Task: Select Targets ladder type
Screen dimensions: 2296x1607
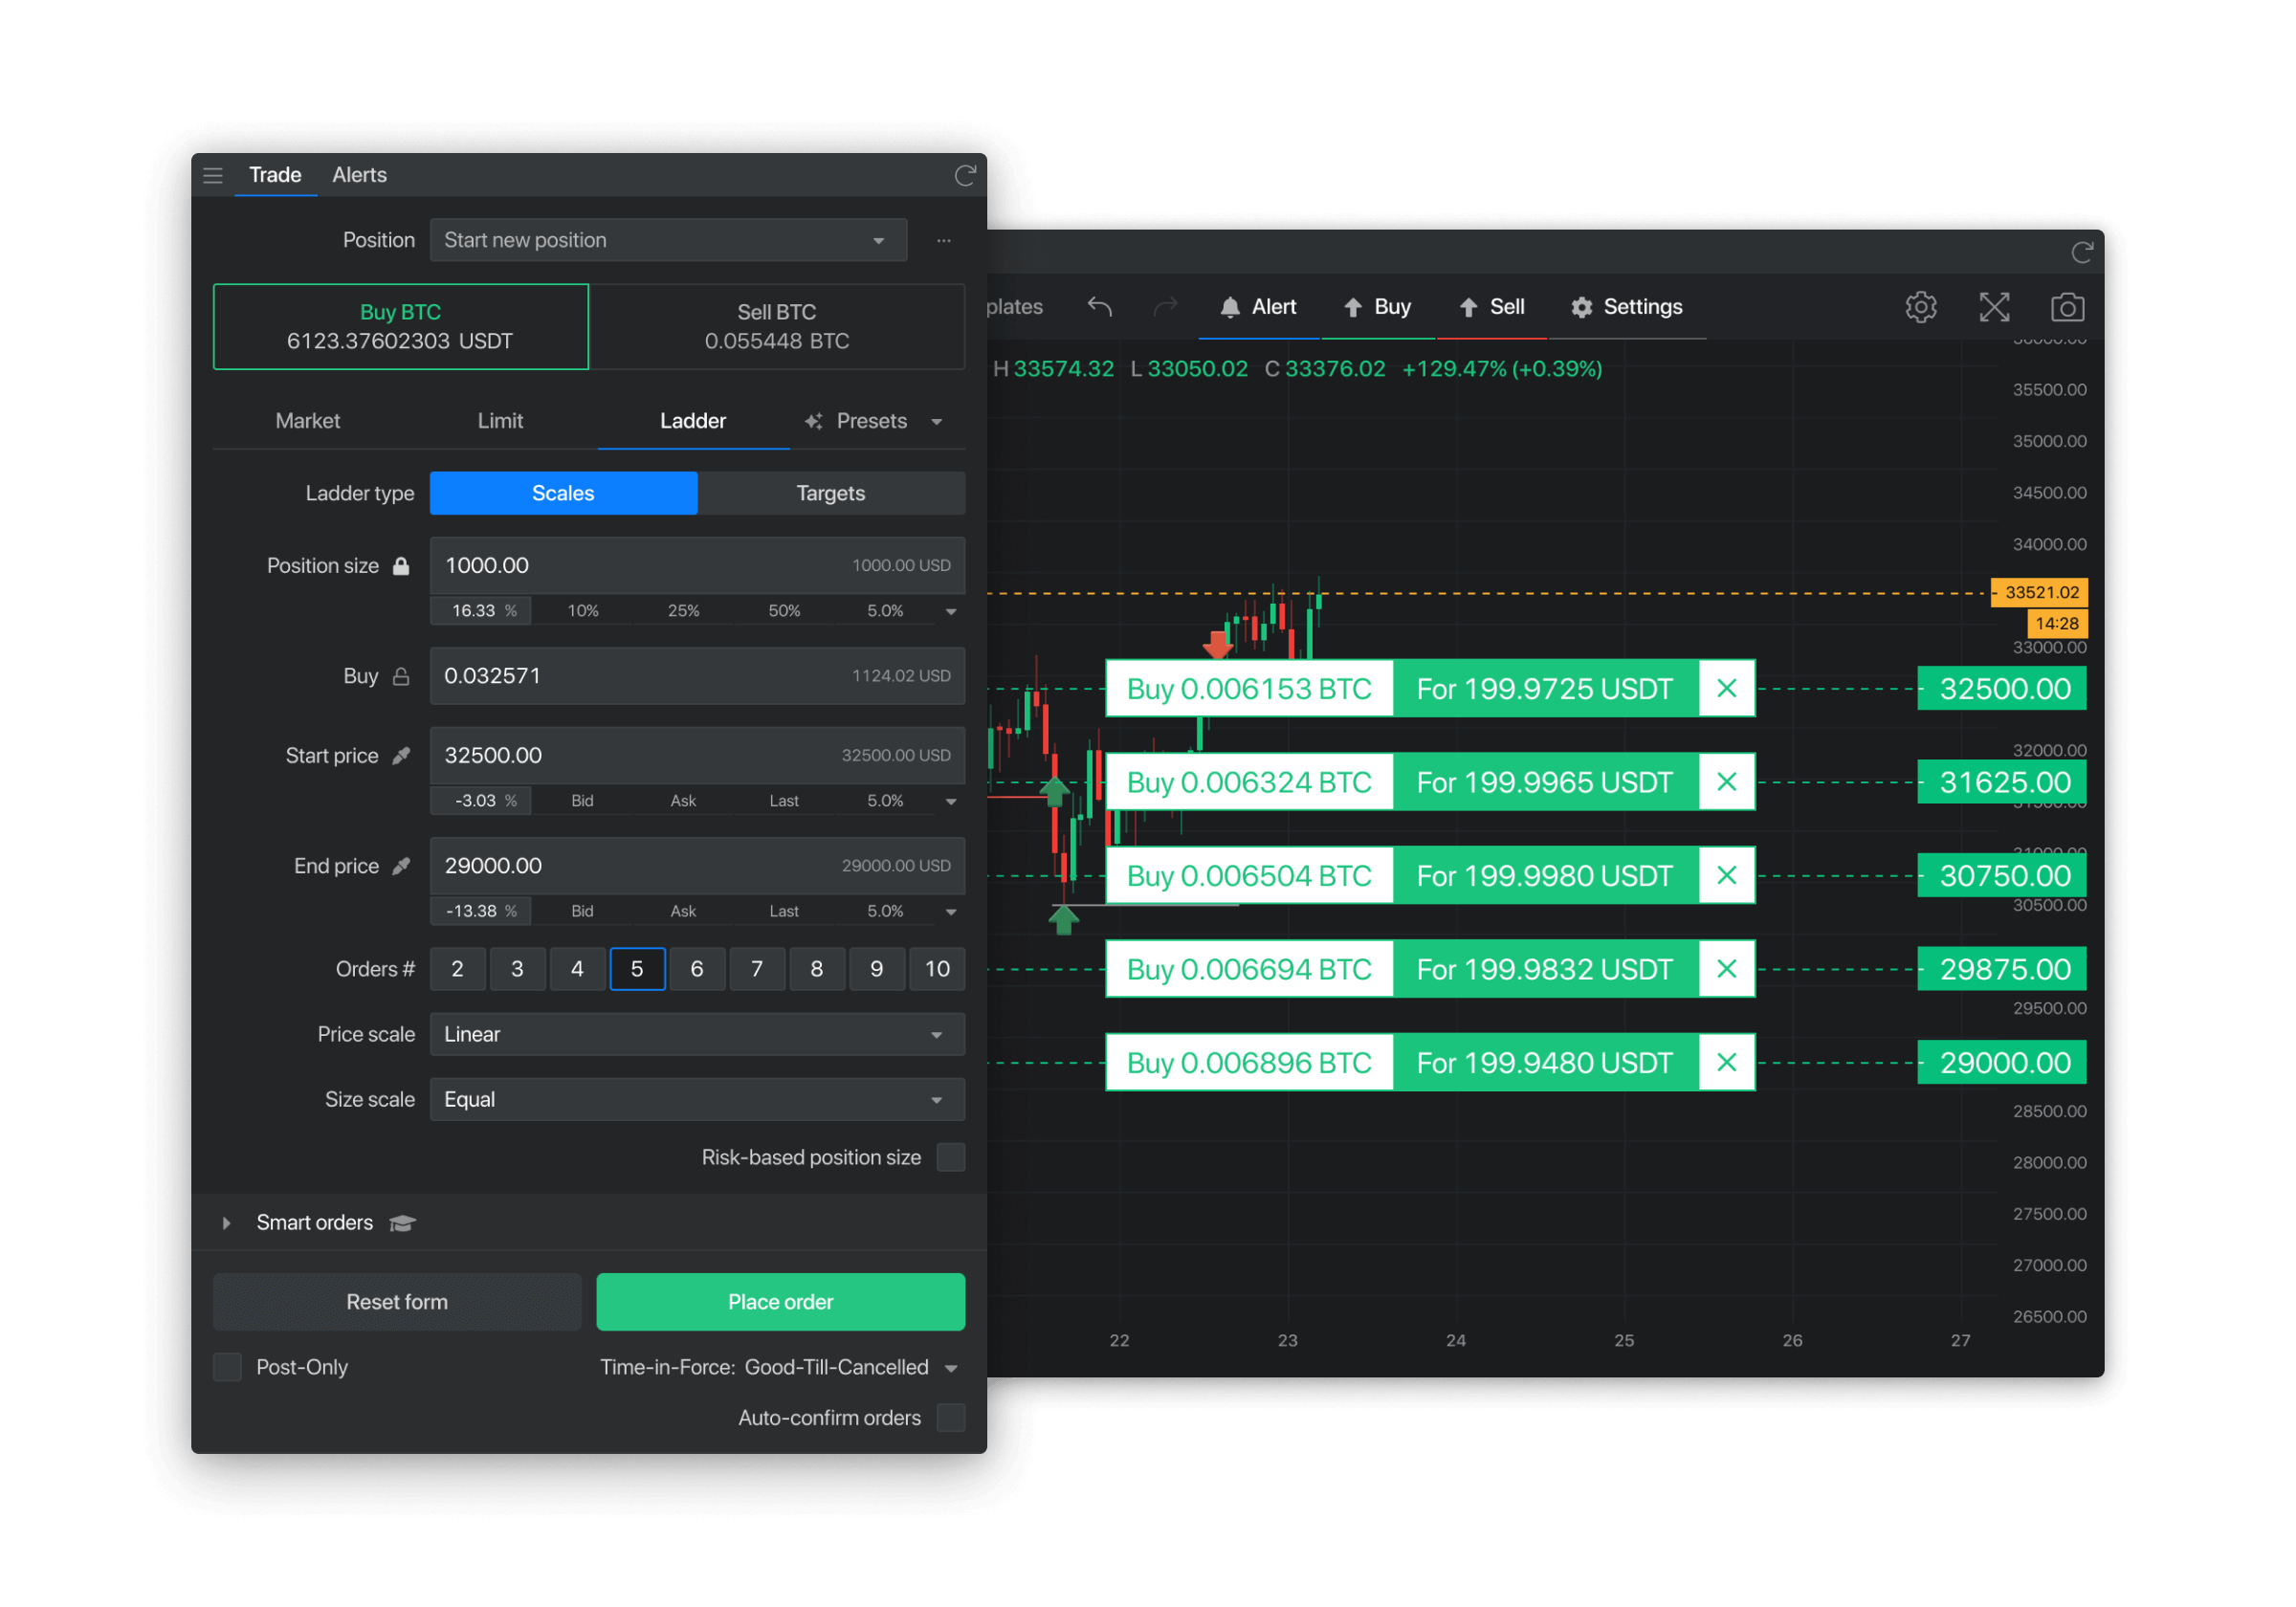Action: tap(831, 494)
